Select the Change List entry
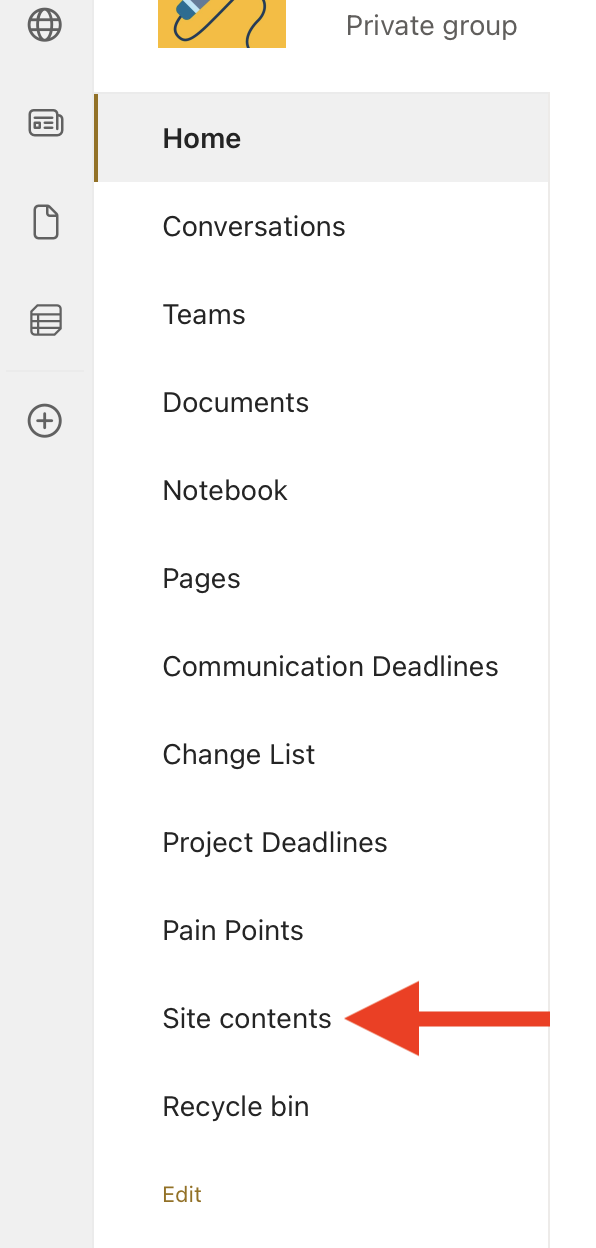Viewport: 596px width, 1248px height. 238,754
